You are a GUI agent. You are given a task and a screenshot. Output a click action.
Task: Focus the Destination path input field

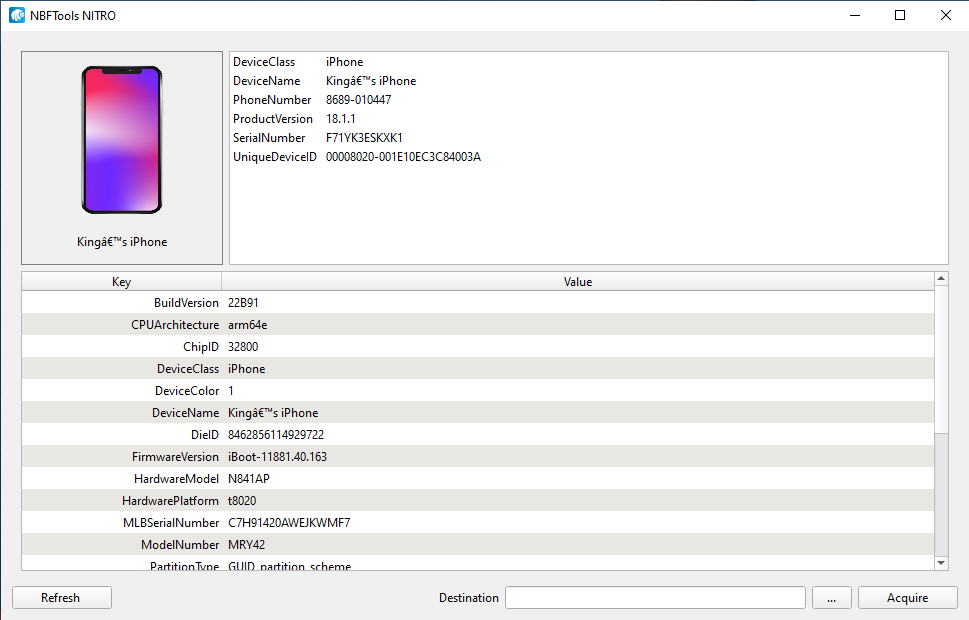[655, 598]
